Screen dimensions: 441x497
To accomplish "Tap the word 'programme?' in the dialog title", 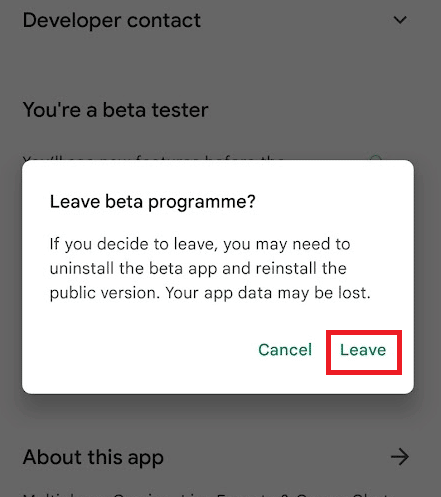I will [x=202, y=203].
